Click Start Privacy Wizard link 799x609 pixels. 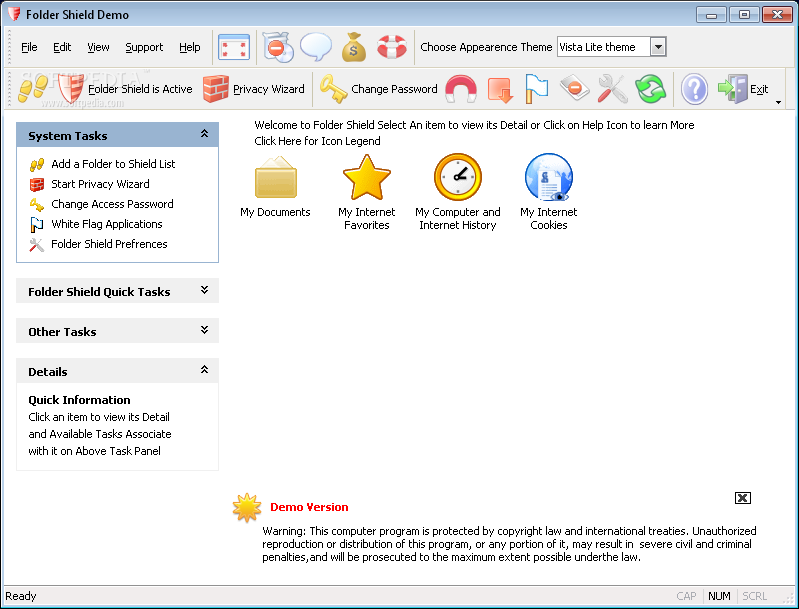coord(100,184)
